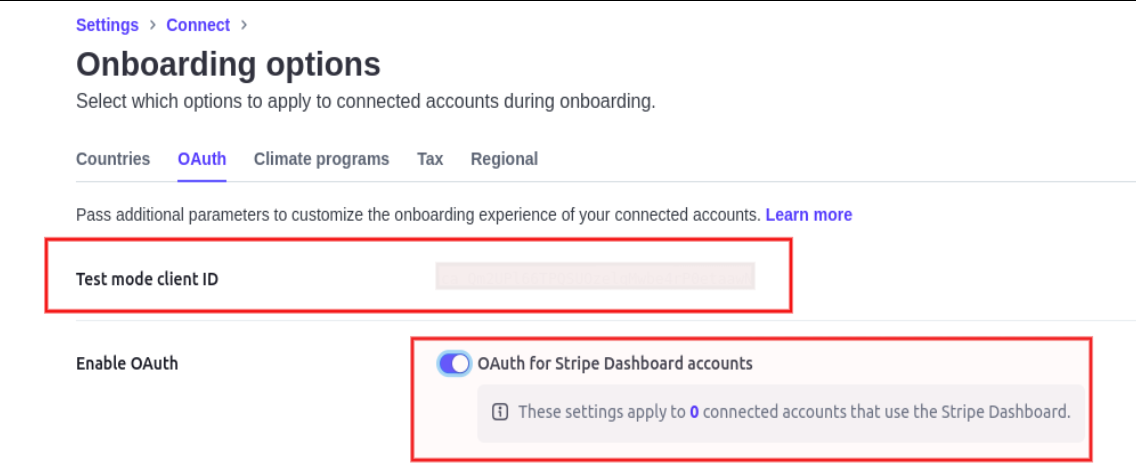Toggle OAuth for Stripe Dashboard accounts switch

coord(455,364)
